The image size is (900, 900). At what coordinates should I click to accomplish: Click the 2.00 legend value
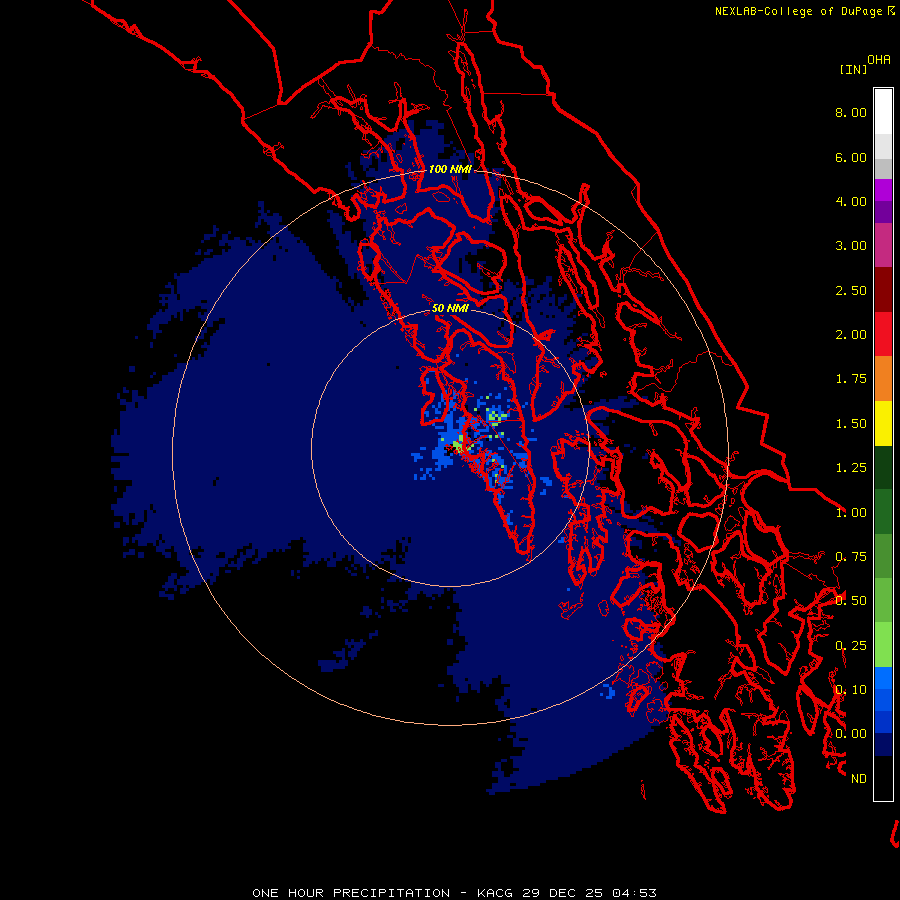pyautogui.click(x=851, y=335)
